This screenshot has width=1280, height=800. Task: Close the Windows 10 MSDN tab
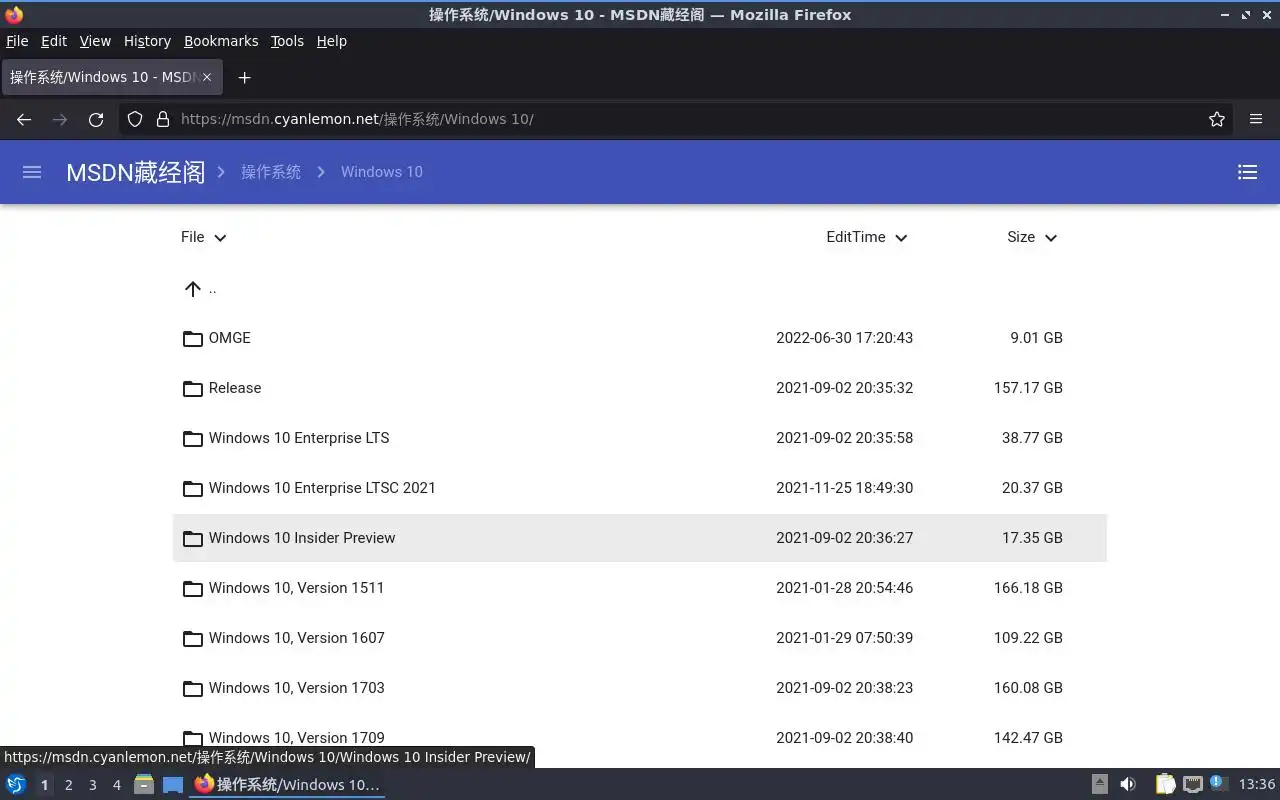tap(207, 77)
